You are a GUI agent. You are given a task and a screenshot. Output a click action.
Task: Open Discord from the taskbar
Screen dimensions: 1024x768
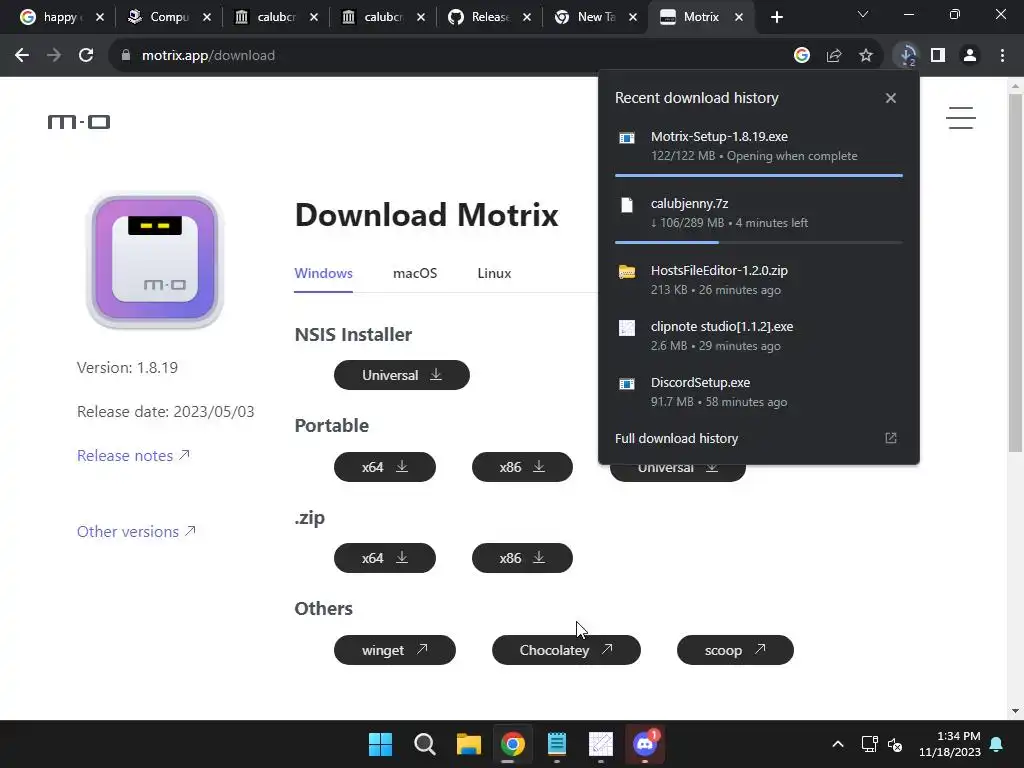(x=645, y=744)
